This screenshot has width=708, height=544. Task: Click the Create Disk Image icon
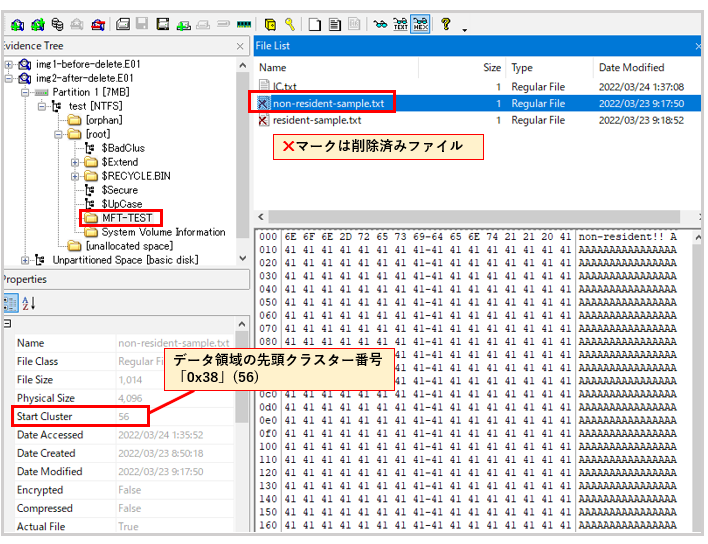[123, 24]
